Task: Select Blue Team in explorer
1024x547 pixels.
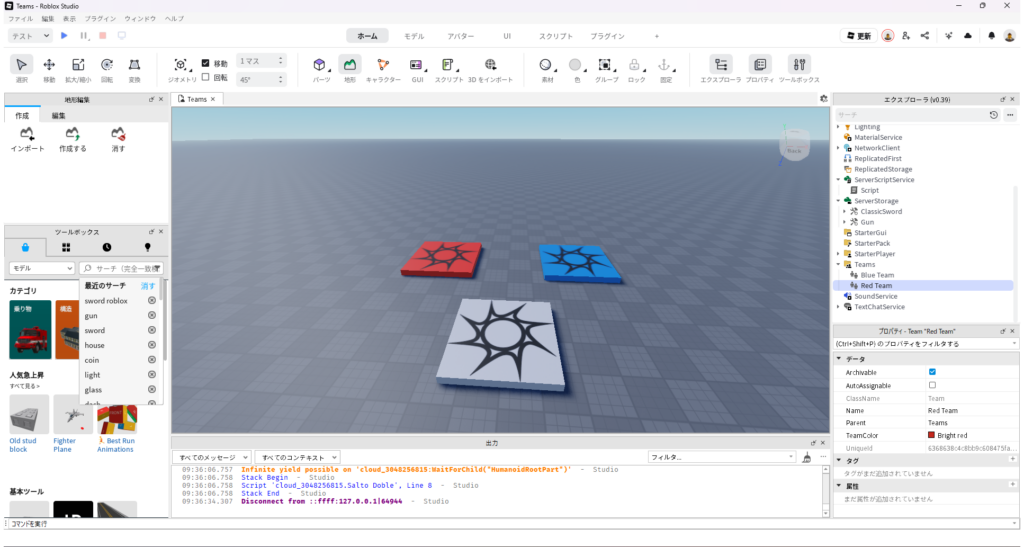Action: pyautogui.click(x=877, y=275)
